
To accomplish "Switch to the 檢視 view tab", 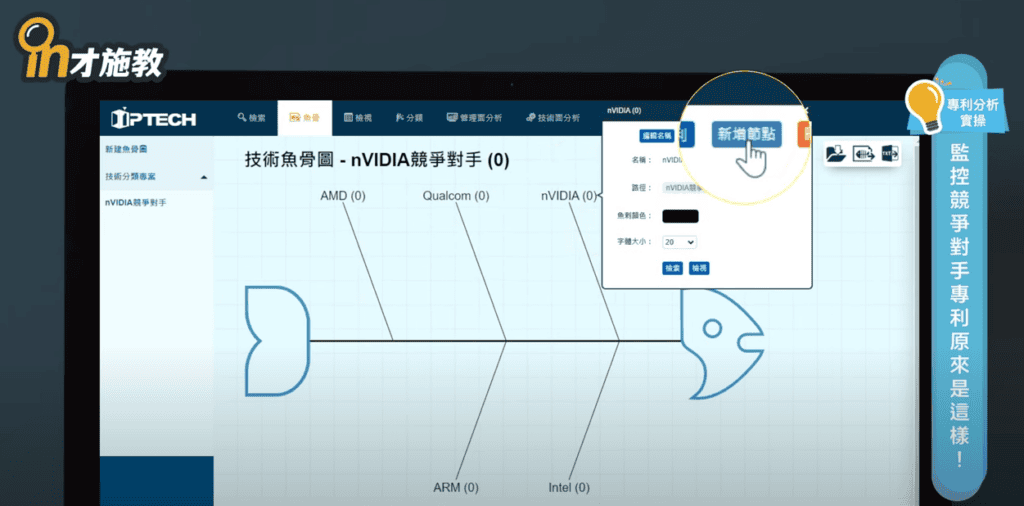I will coord(358,118).
